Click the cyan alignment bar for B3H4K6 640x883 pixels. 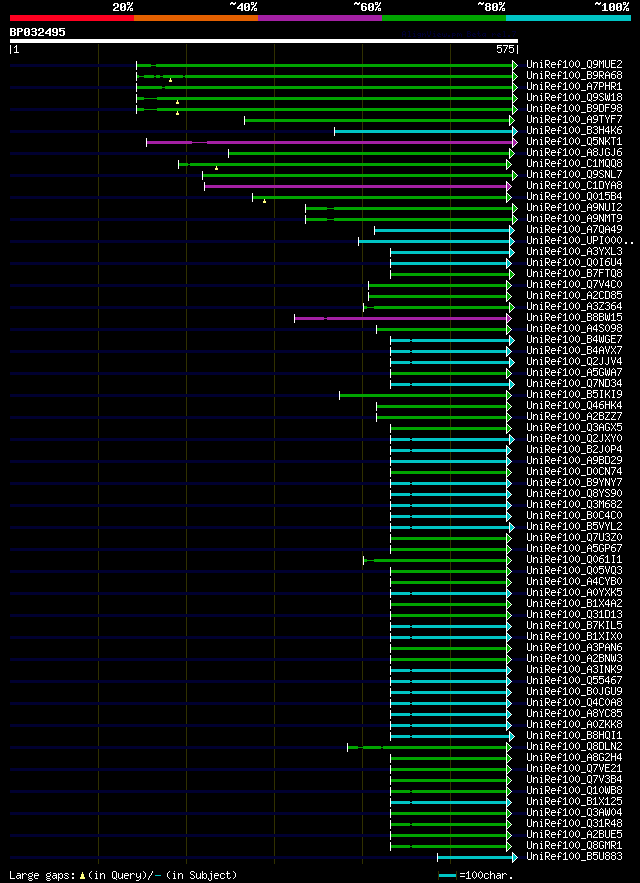(424, 131)
